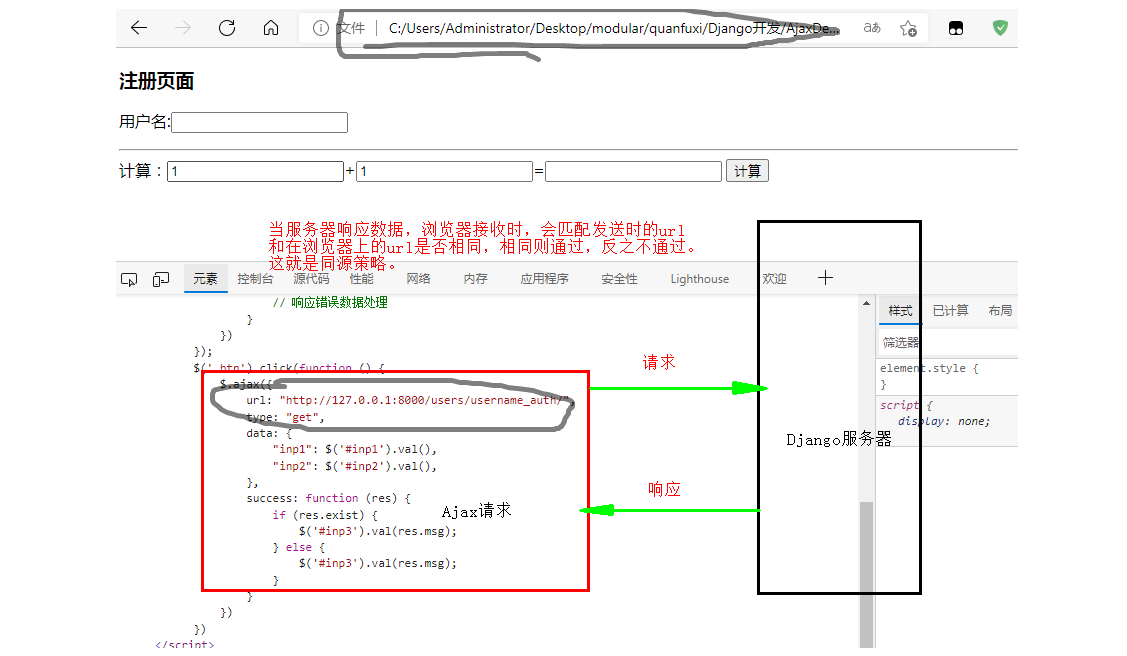Open the 内存 (Memory) tab
Screen dimensions: 1127x656
475,279
